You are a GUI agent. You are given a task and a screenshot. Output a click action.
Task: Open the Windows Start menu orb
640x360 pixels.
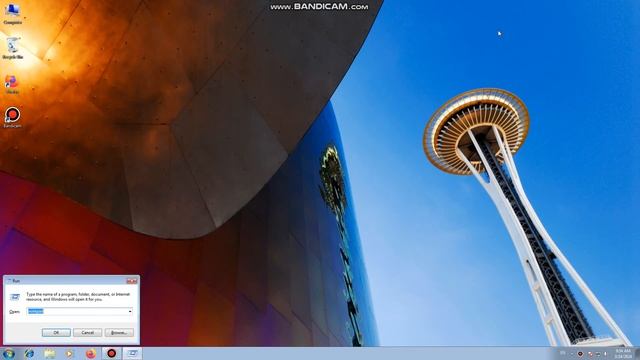click(8, 353)
